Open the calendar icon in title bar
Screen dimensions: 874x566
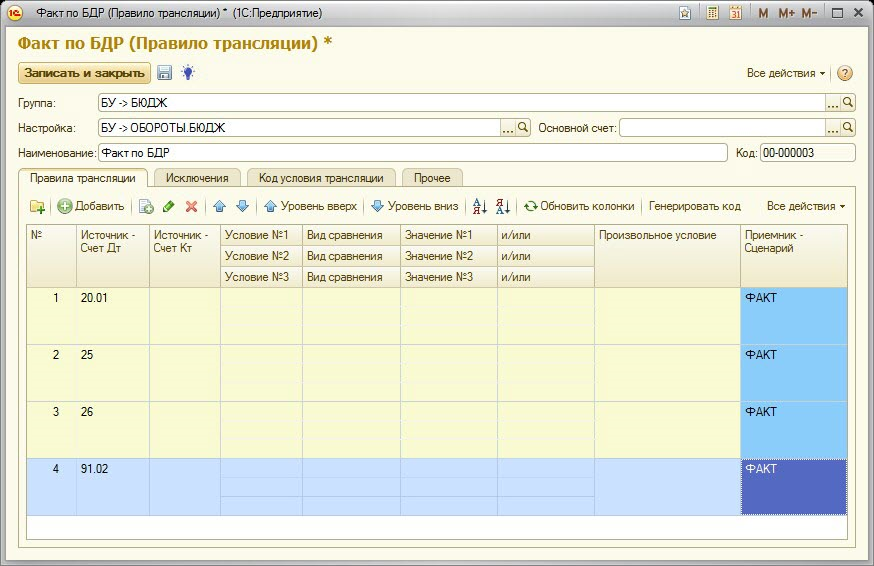(x=736, y=13)
